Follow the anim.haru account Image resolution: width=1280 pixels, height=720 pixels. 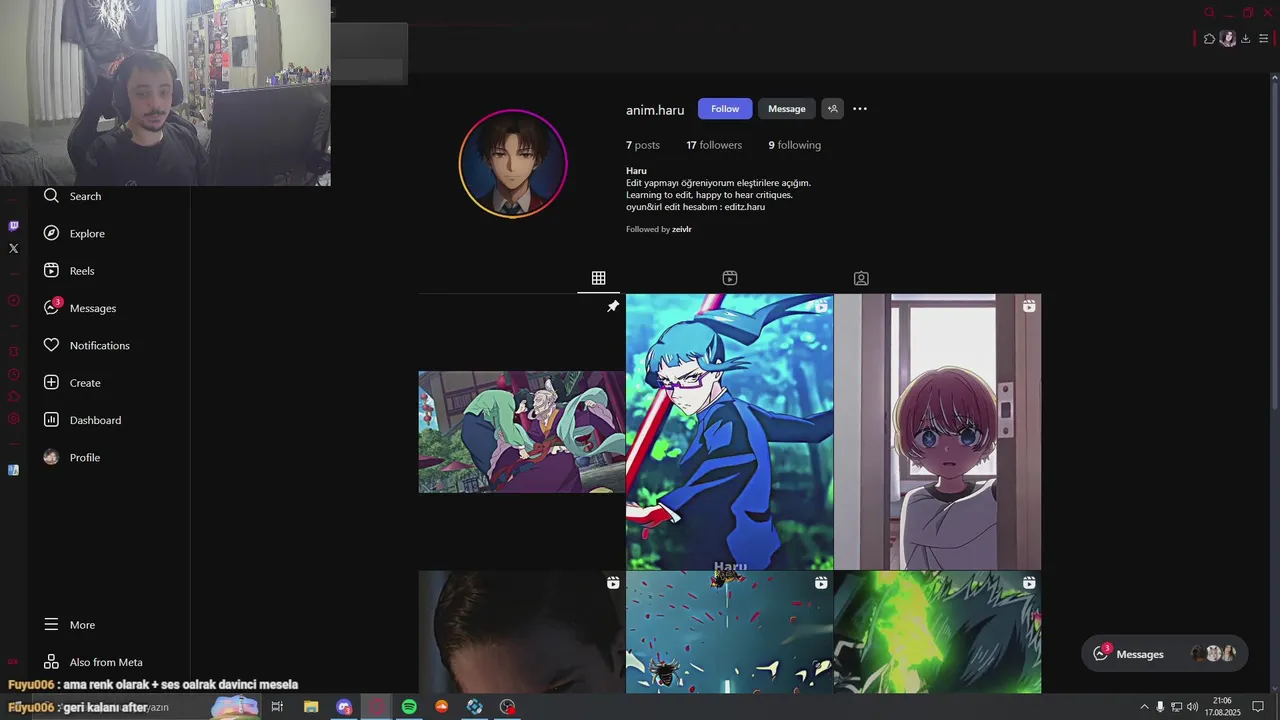[x=725, y=109]
